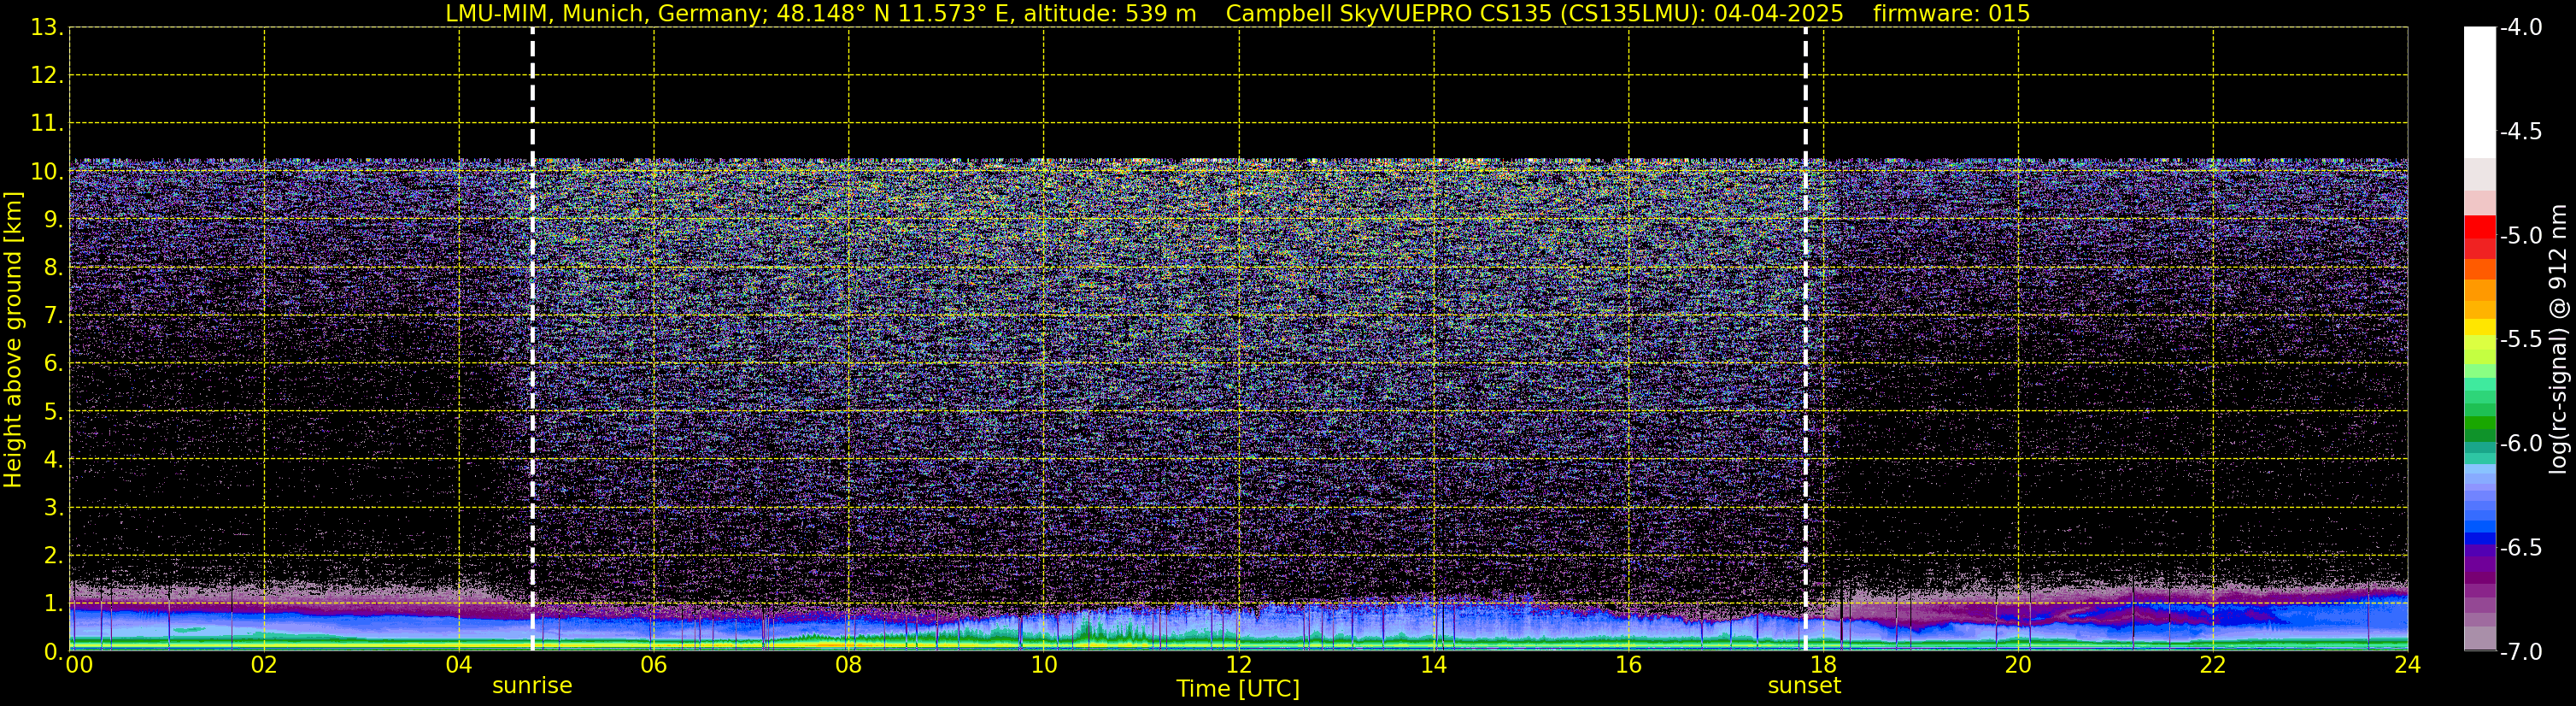Image resolution: width=2576 pixels, height=706 pixels.
Task: Click the 06 time tick label
Action: pyautogui.click(x=654, y=665)
